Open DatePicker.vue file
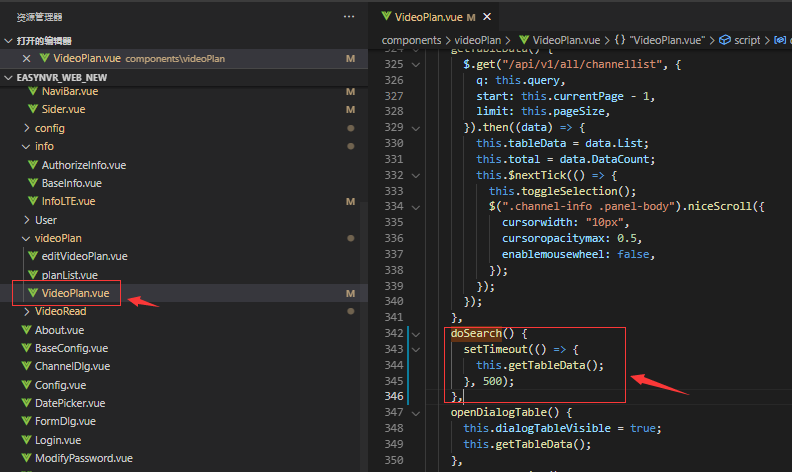792x472 pixels. click(x=70, y=403)
